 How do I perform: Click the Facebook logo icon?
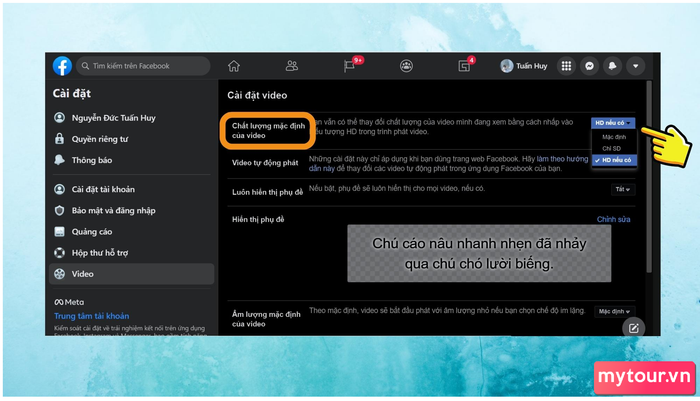(62, 66)
